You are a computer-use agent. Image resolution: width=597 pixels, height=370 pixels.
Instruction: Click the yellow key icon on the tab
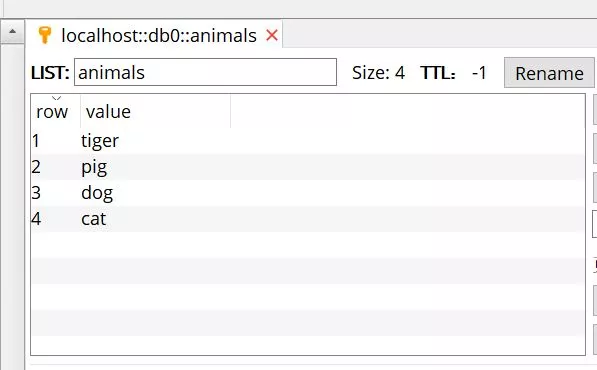click(45, 35)
